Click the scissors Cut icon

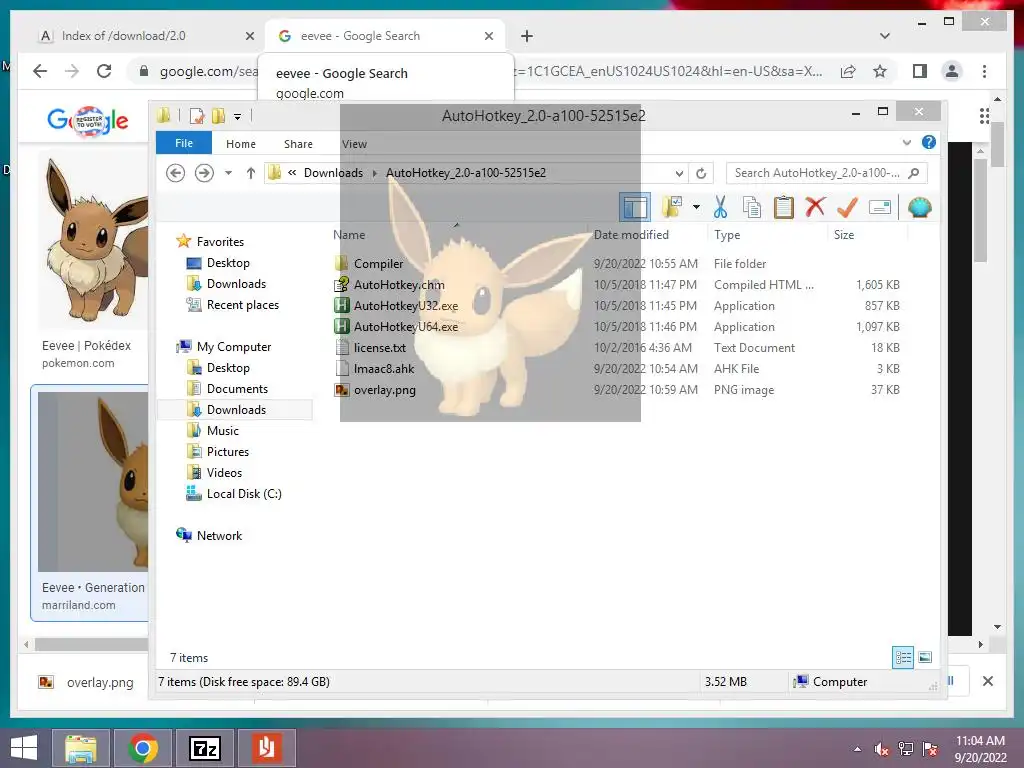(x=720, y=208)
